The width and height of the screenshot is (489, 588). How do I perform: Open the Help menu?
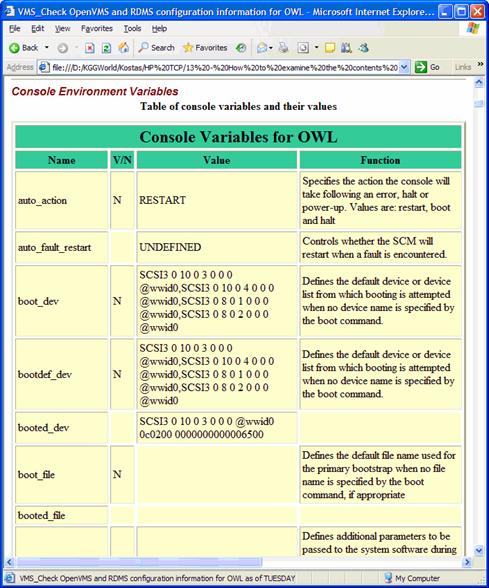pos(159,28)
